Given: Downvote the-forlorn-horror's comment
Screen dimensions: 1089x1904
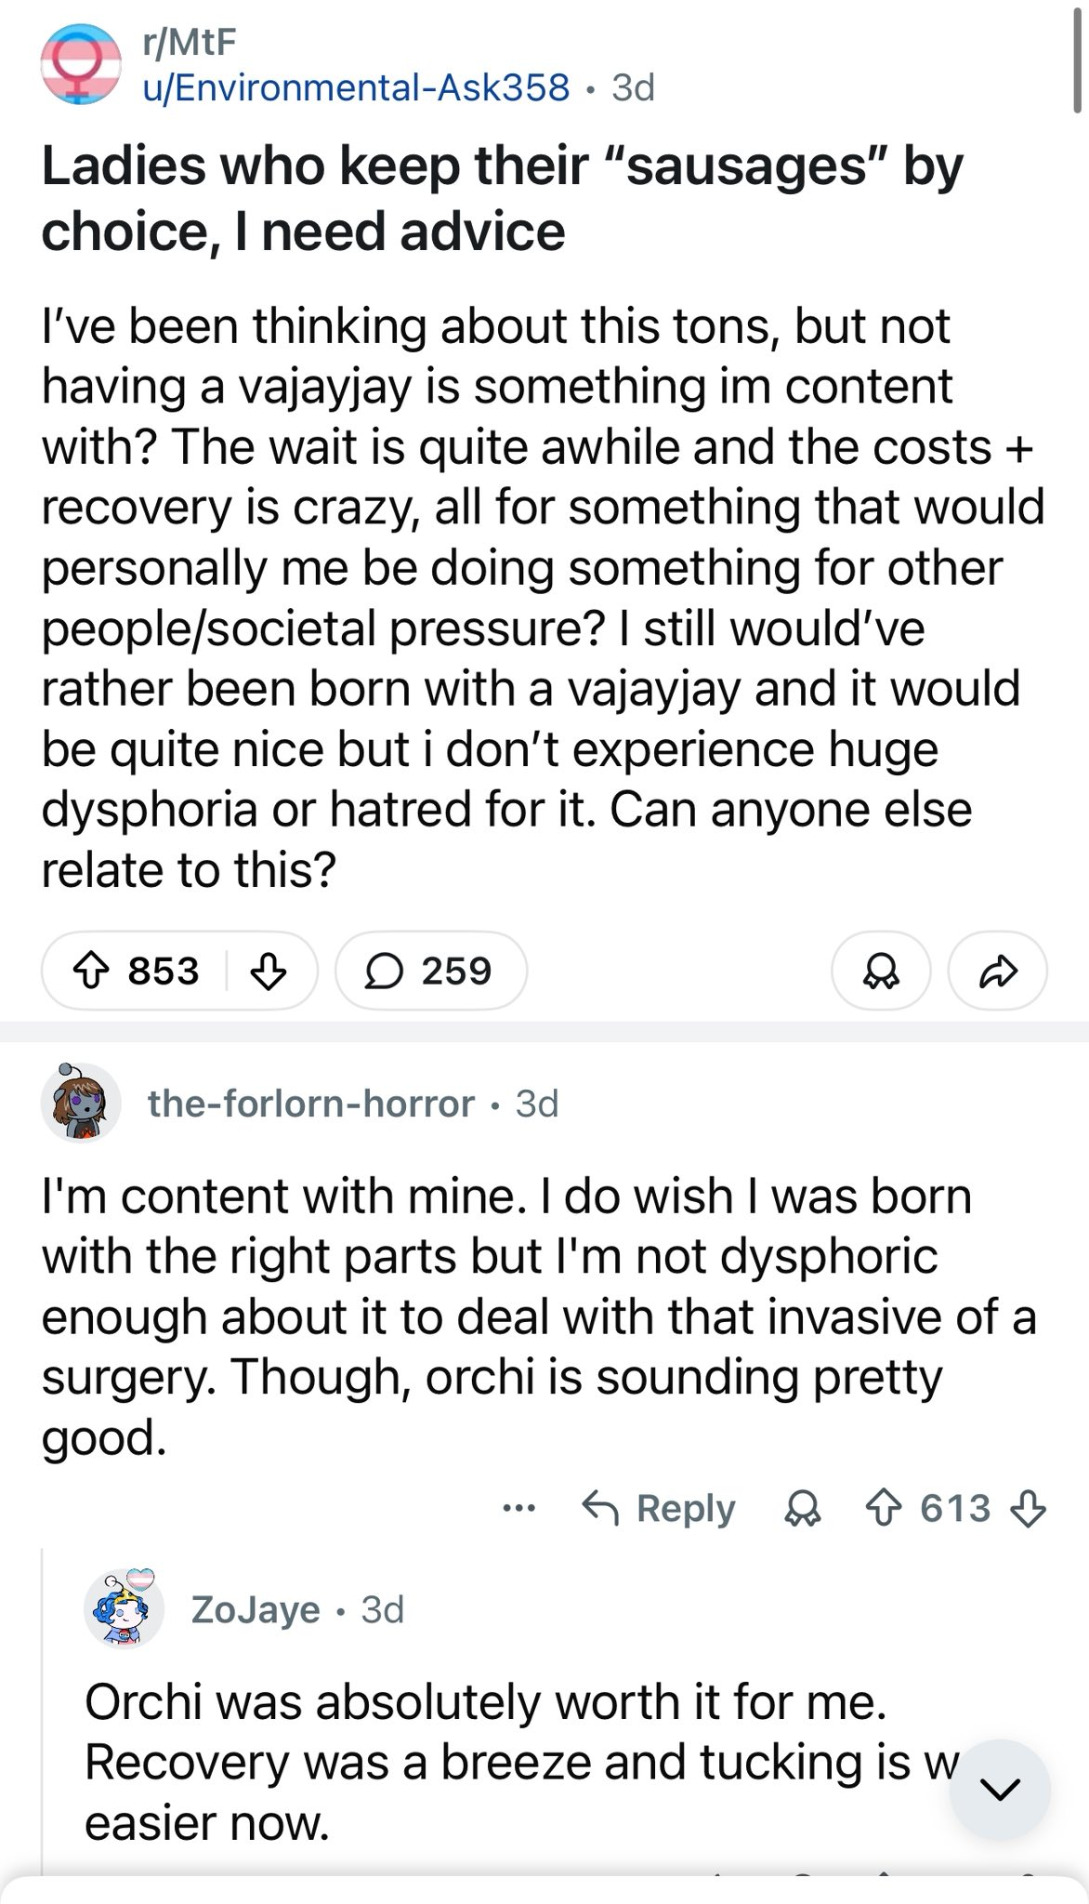Looking at the screenshot, I should click(1028, 1508).
